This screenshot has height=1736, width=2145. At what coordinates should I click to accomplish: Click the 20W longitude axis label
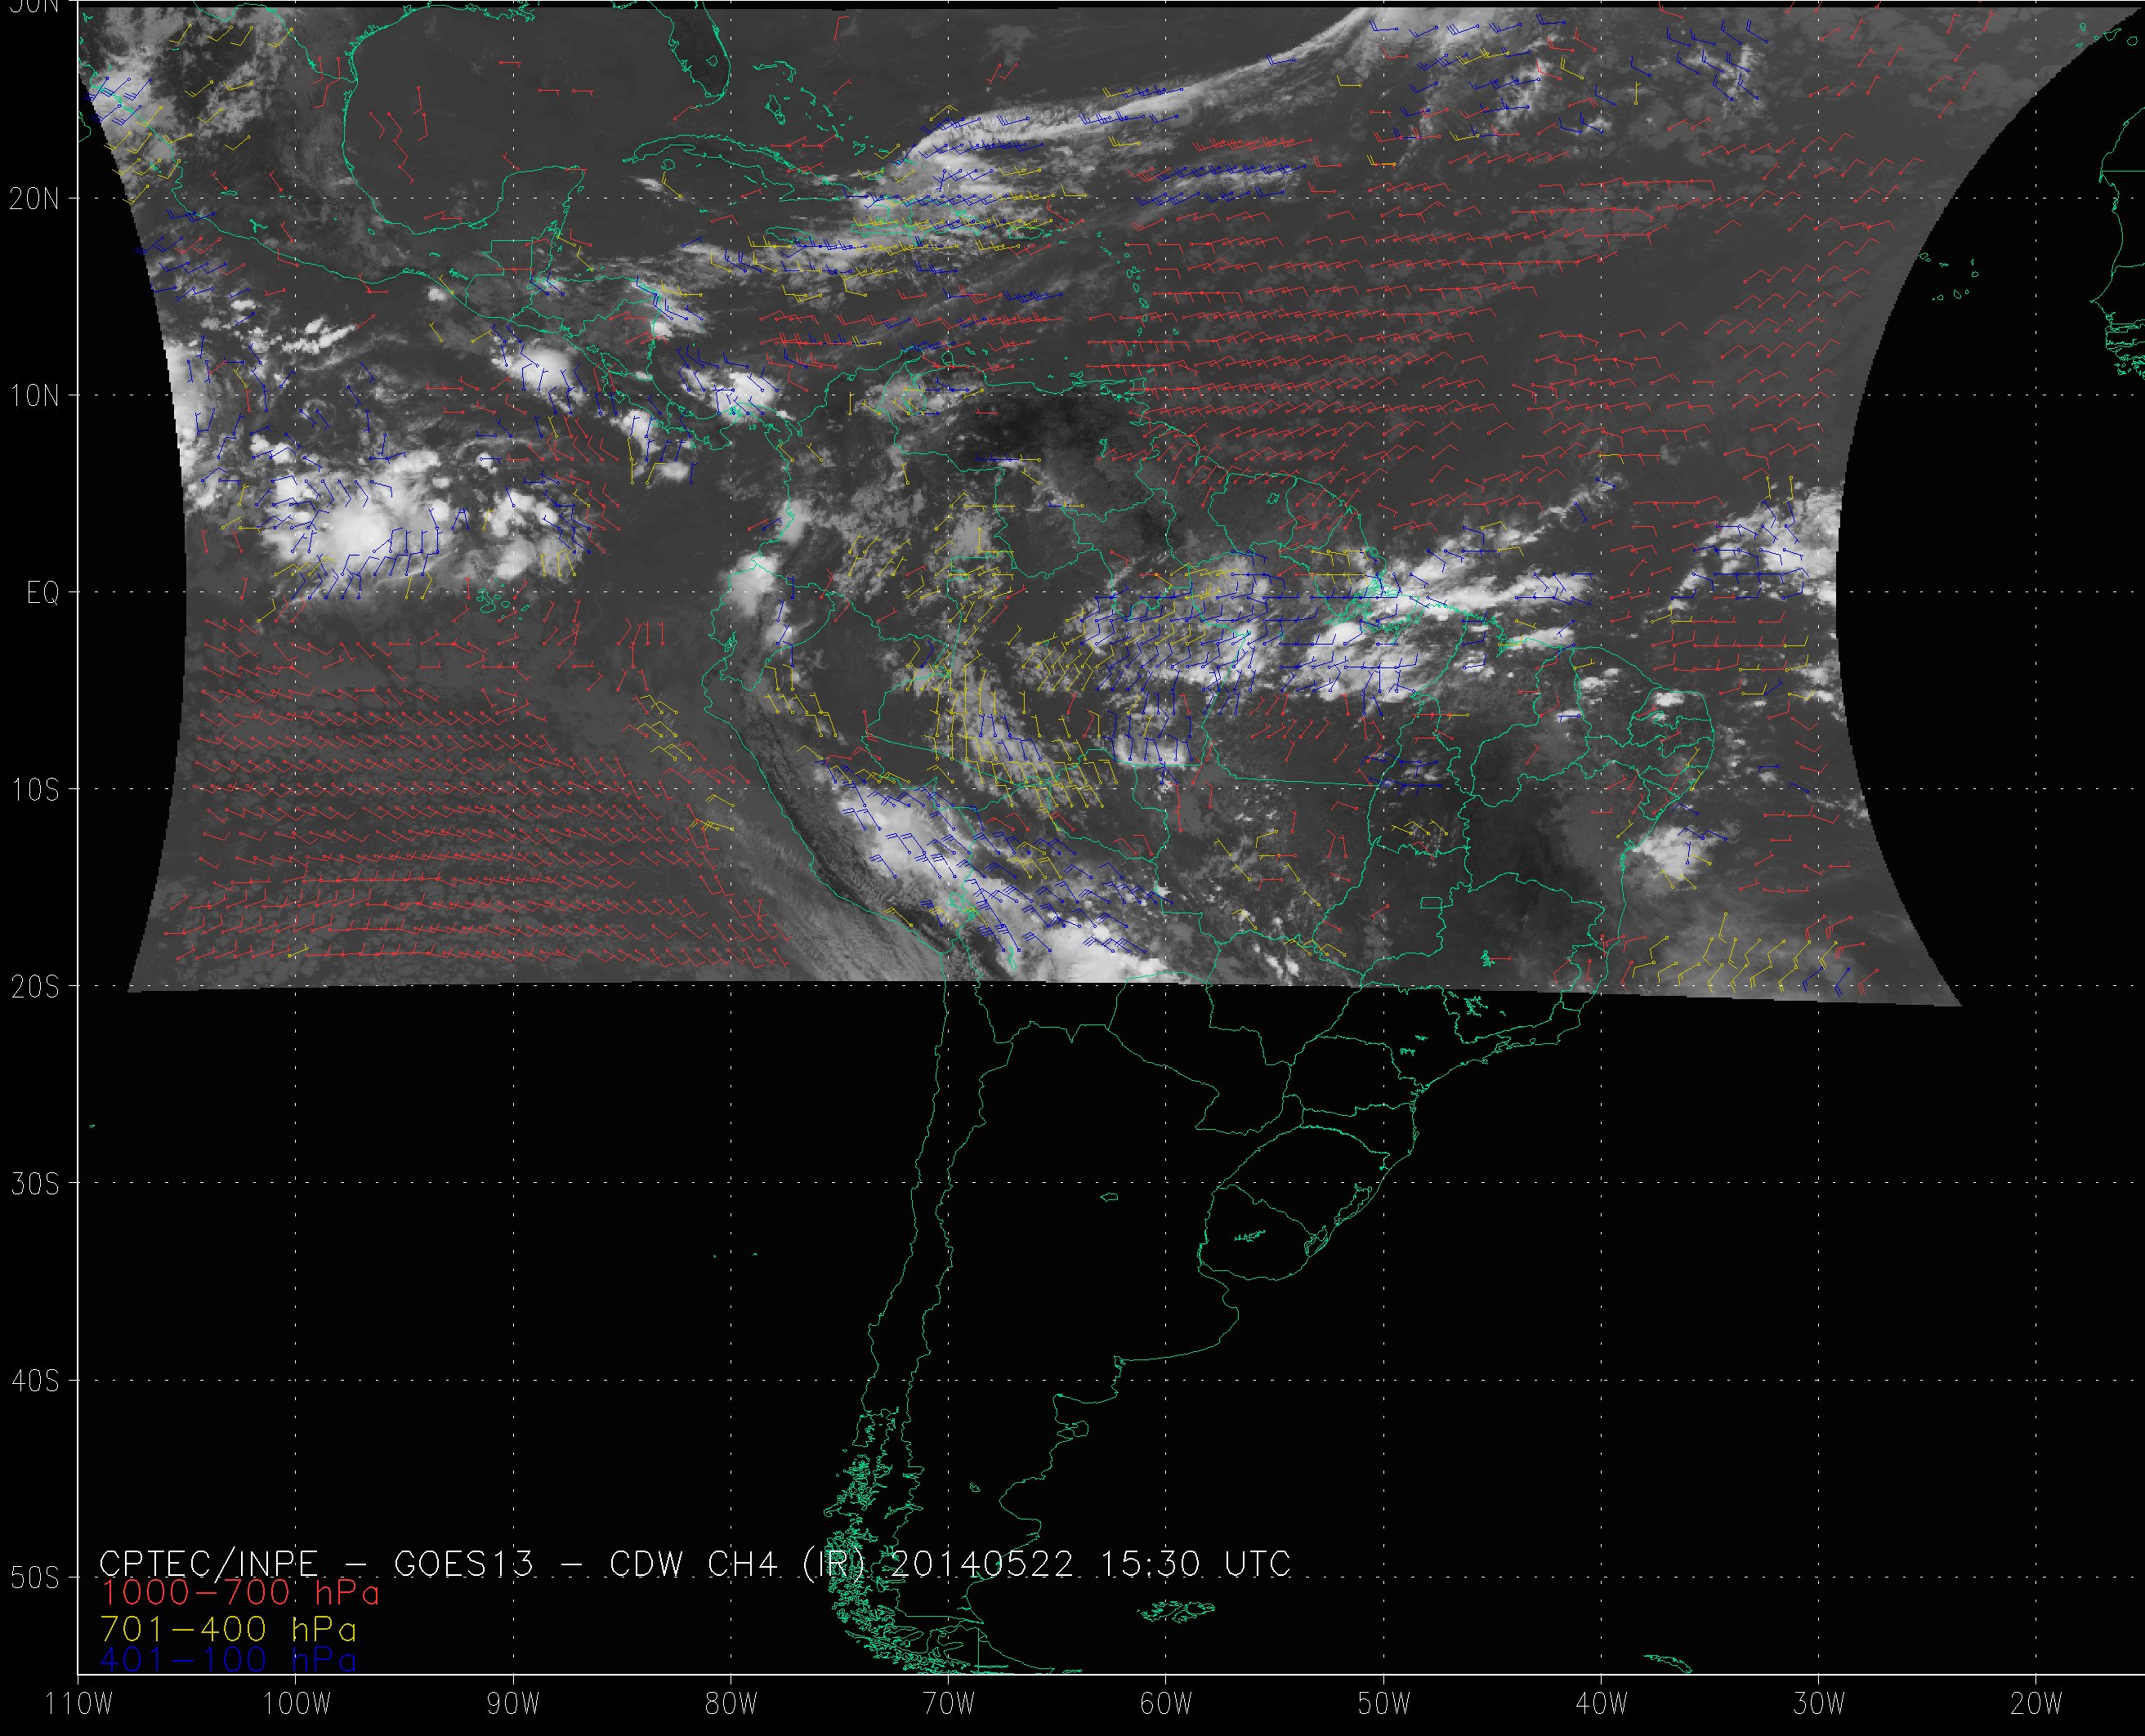pyautogui.click(x=2037, y=1704)
